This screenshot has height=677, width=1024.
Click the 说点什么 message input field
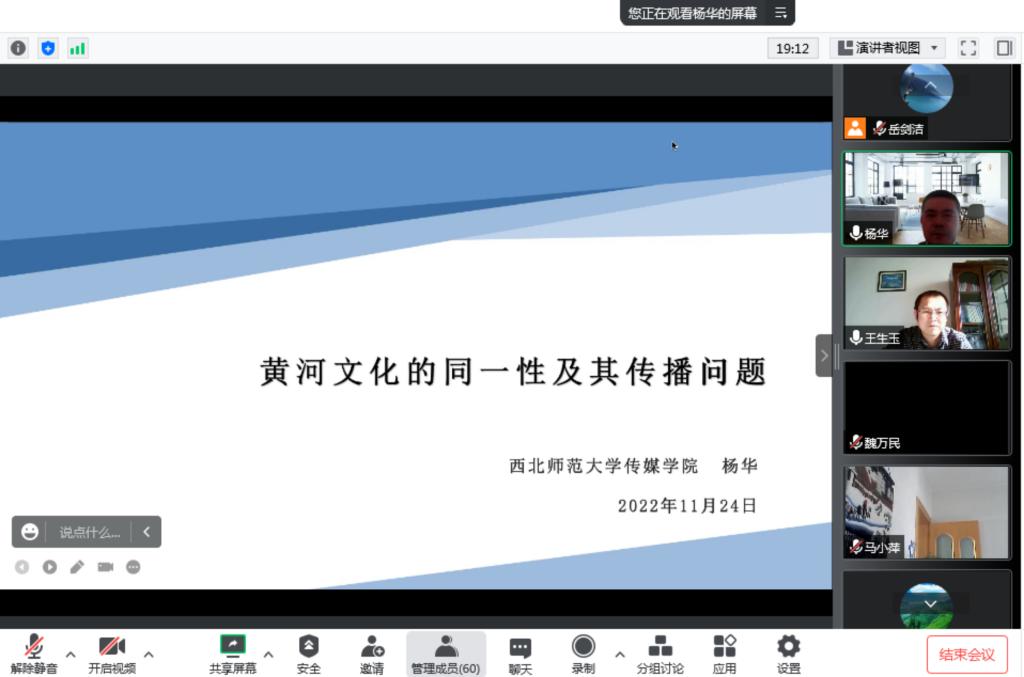(x=89, y=532)
